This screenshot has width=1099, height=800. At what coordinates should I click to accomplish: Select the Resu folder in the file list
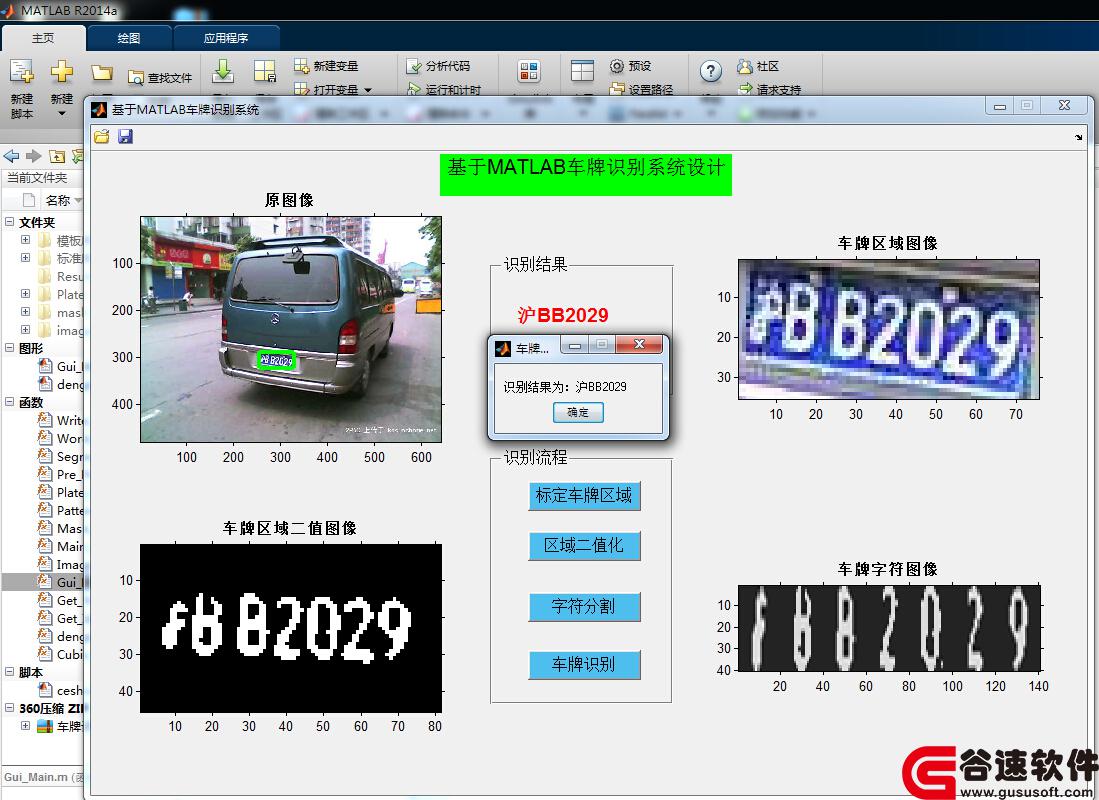[60, 276]
